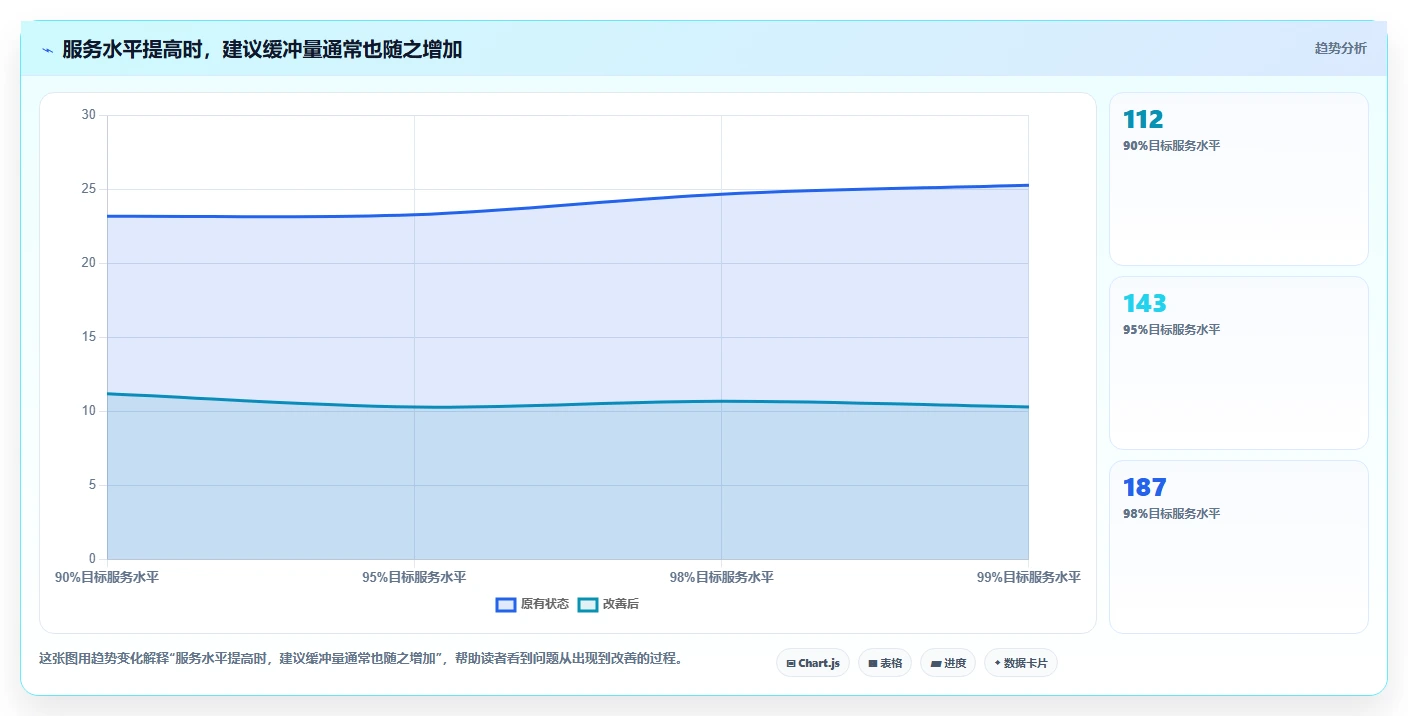Click the 99%目标服务水平 x-axis label
Image resolution: width=1408 pixels, height=716 pixels.
coord(1028,577)
